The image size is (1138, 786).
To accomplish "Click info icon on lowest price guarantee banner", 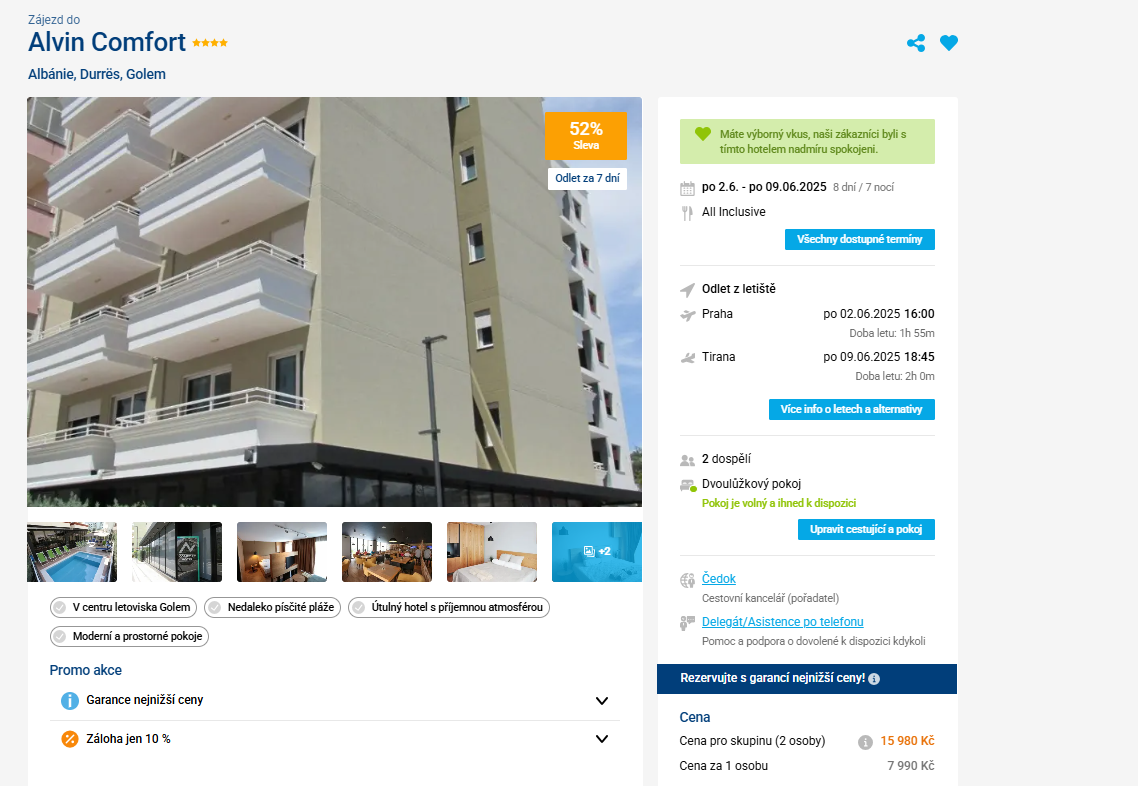I will coord(874,679).
